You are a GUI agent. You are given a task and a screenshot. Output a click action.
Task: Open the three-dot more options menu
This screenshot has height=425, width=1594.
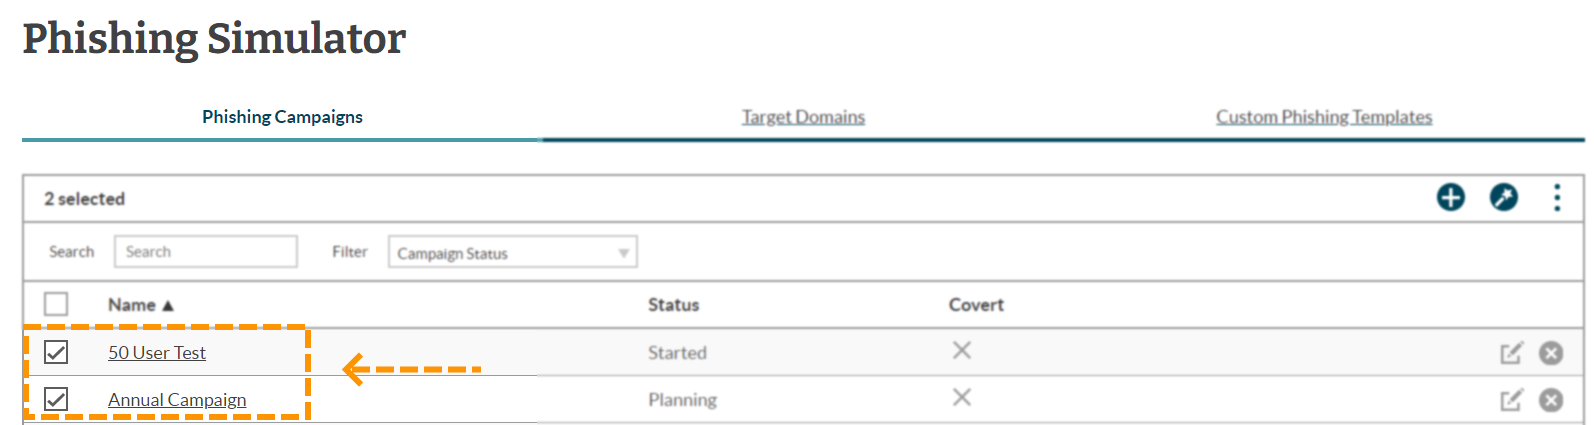pyautogui.click(x=1557, y=198)
